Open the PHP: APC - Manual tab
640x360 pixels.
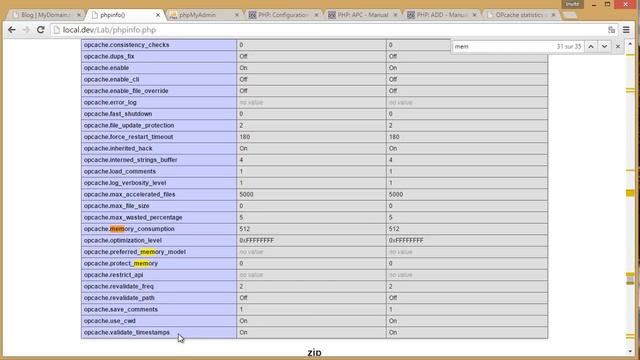click(362, 15)
